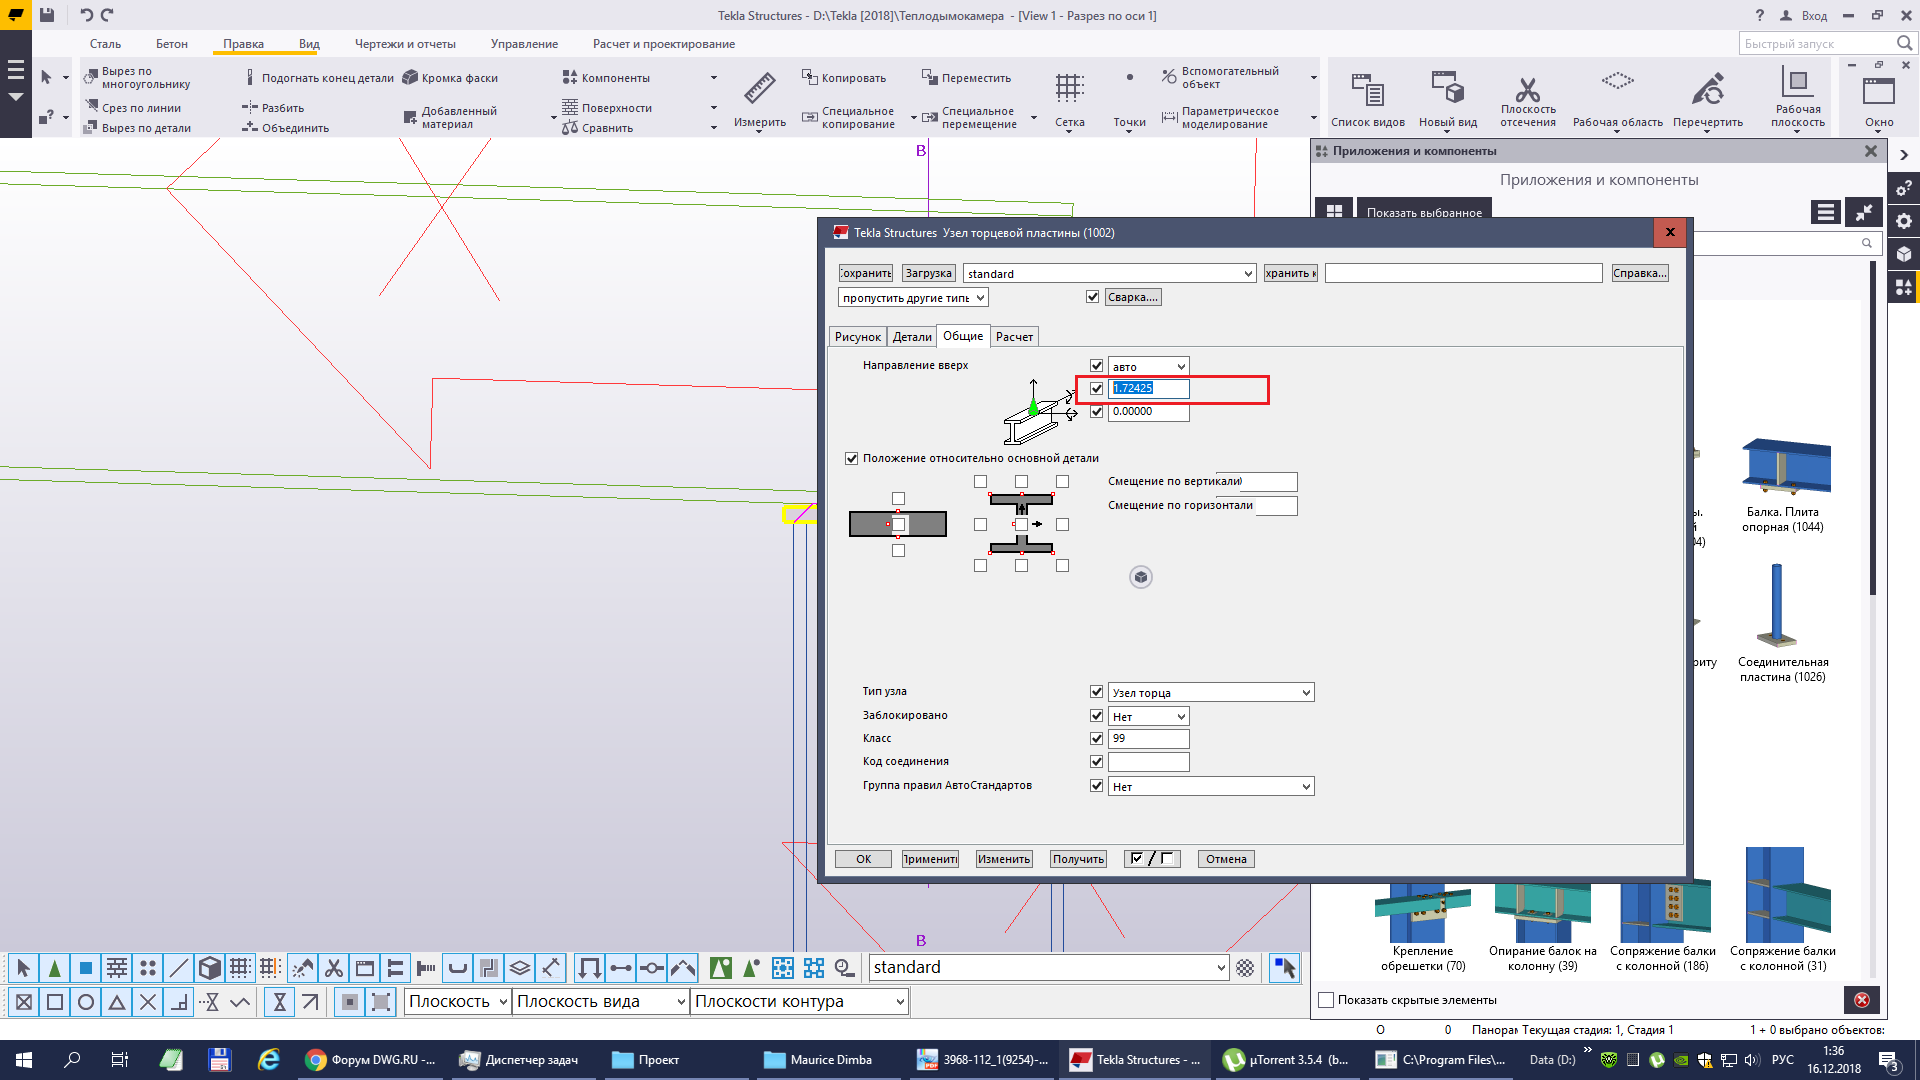Click the Получить button
Image resolution: width=1920 pixels, height=1080 pixels.
coord(1078,859)
